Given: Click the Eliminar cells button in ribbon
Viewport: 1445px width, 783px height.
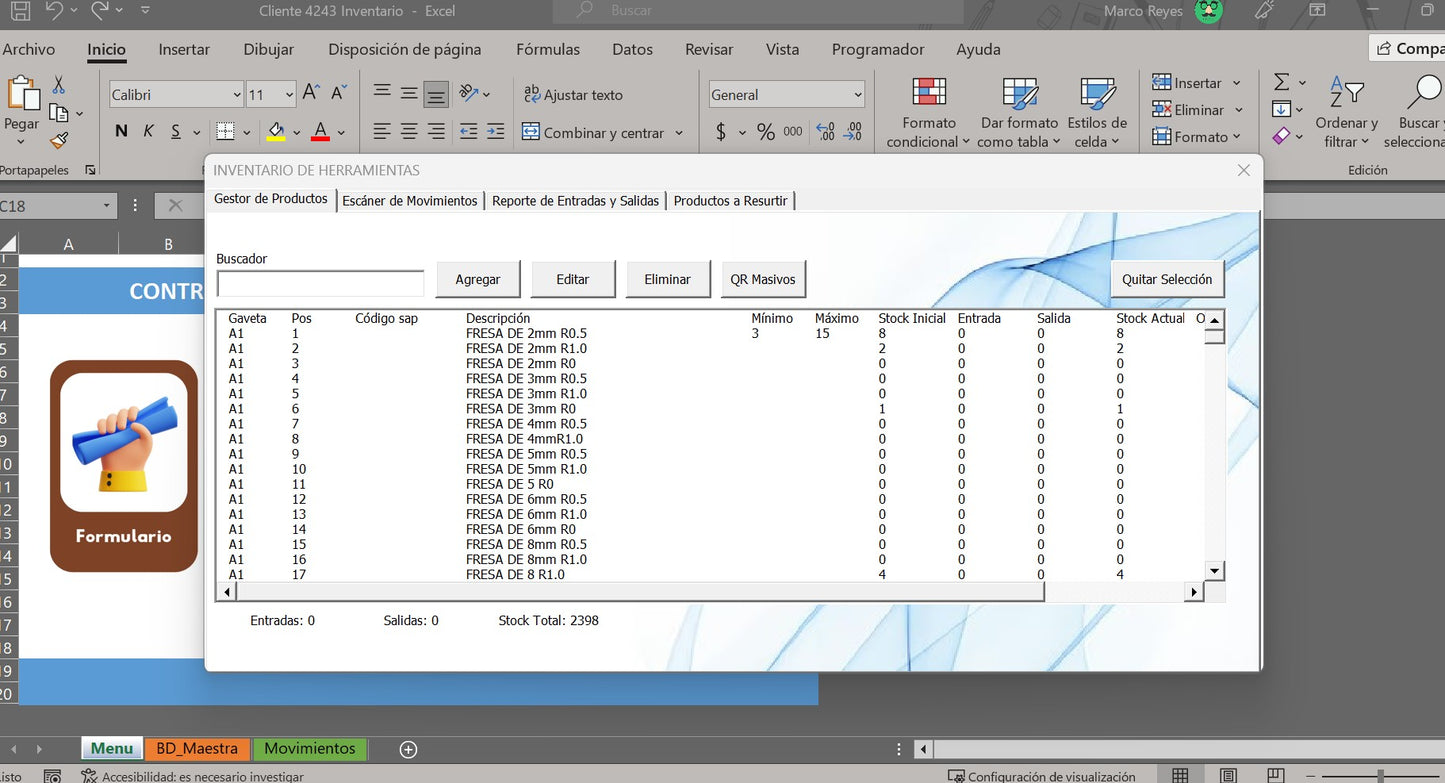Looking at the screenshot, I should tap(1188, 110).
